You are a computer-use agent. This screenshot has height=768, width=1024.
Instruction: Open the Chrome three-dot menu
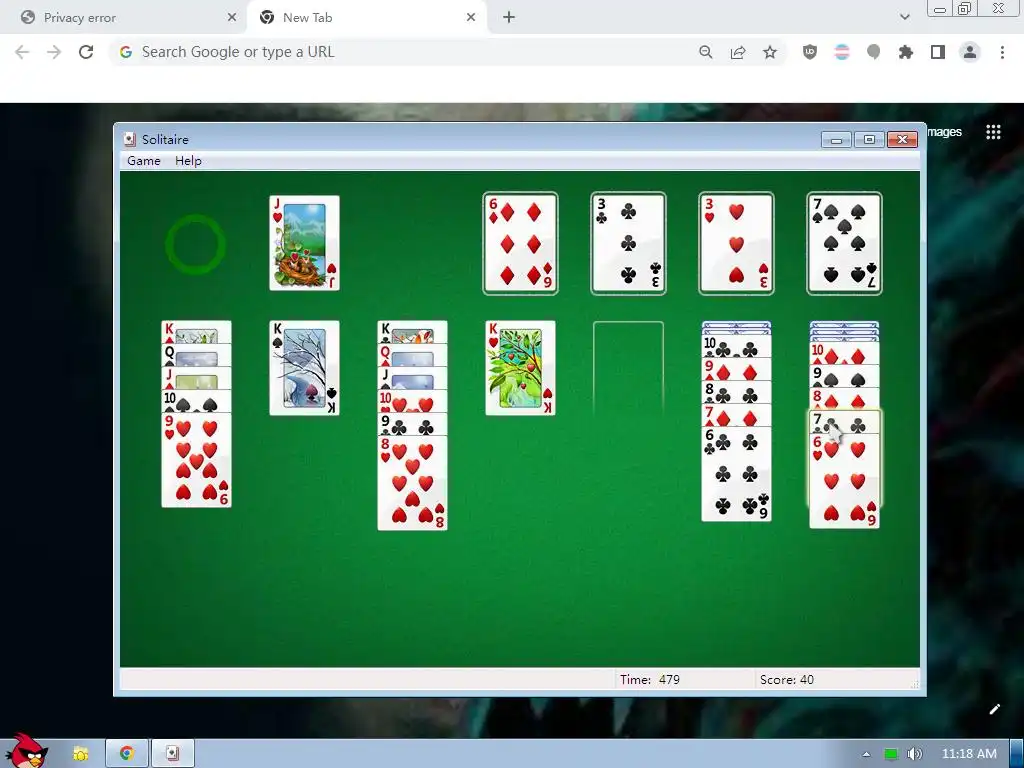coord(1002,52)
